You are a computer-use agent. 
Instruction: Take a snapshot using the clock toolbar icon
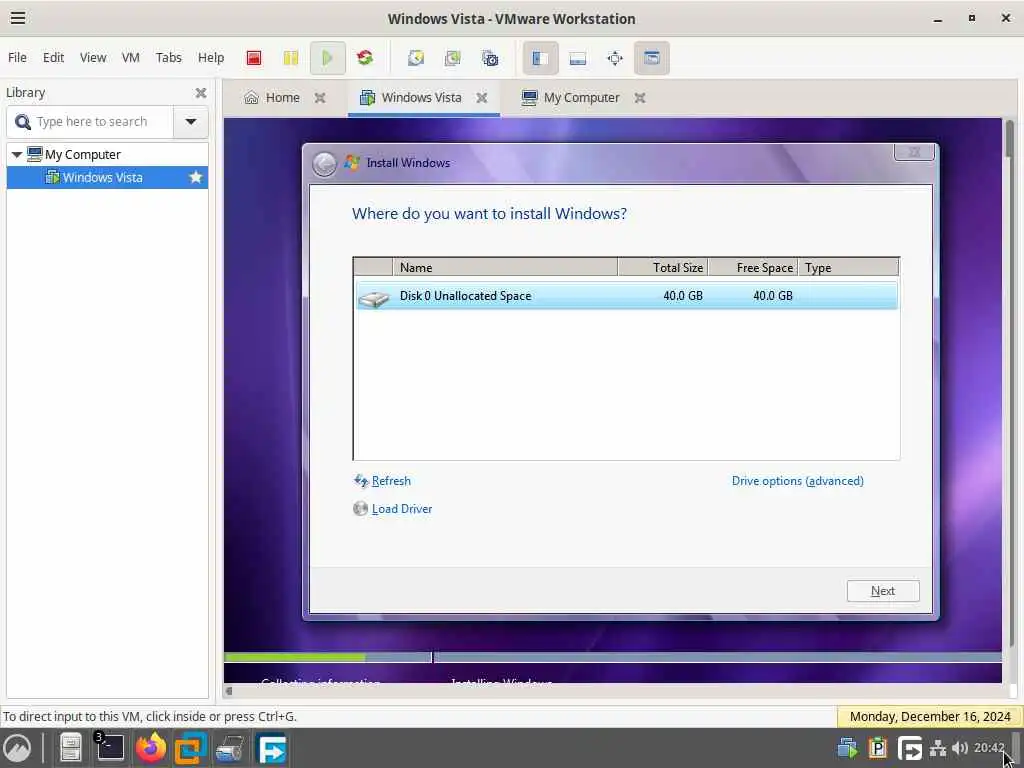coord(416,58)
